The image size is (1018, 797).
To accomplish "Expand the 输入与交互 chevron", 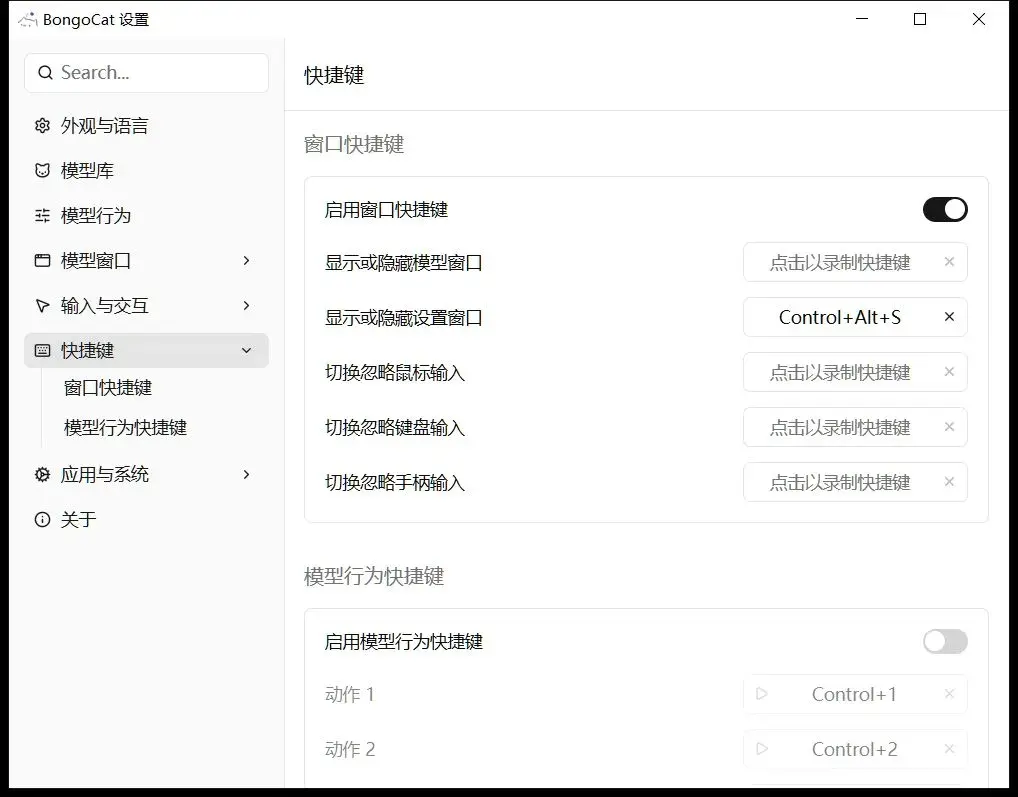I will pos(246,306).
